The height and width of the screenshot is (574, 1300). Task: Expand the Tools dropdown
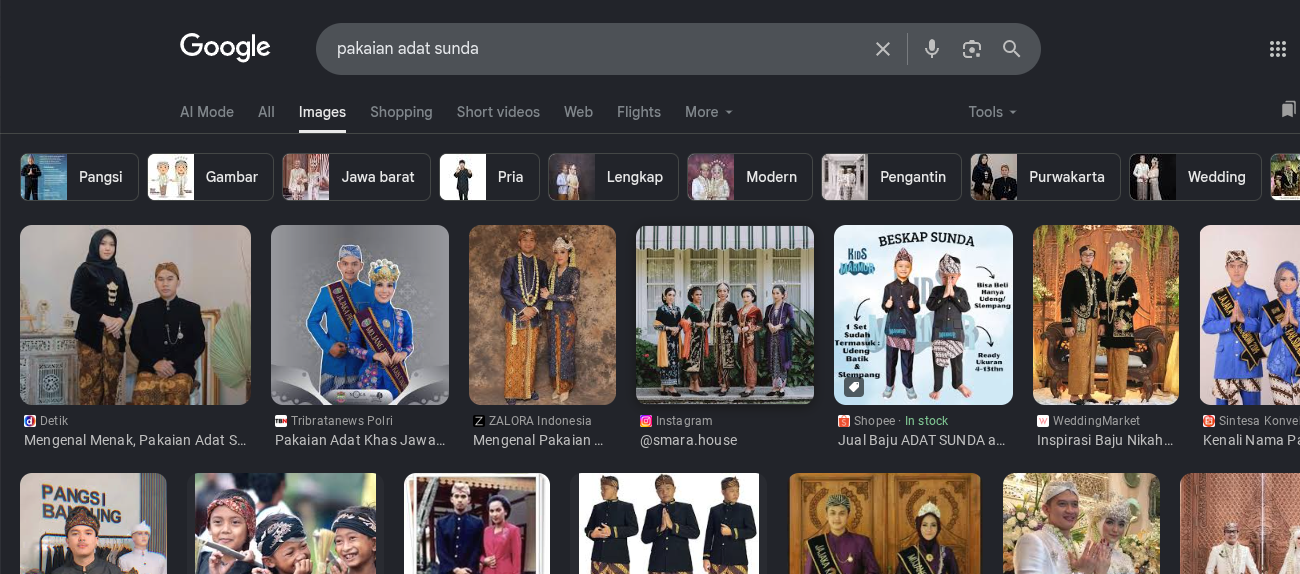992,112
